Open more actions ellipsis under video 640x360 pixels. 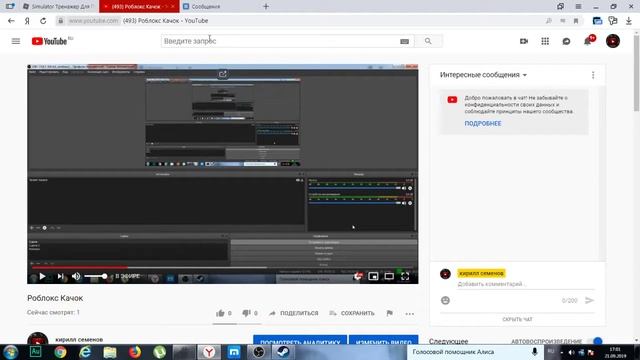pos(410,313)
